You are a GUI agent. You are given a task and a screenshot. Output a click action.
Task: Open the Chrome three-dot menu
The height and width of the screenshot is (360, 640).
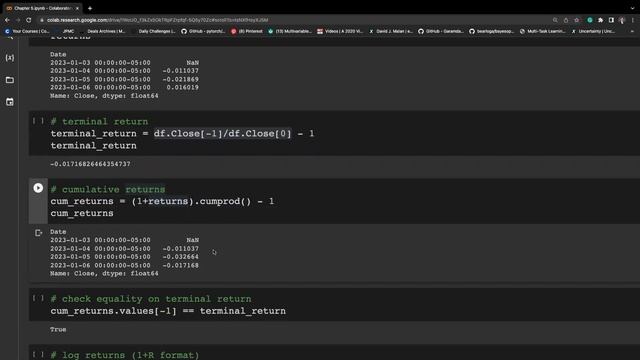coord(633,20)
